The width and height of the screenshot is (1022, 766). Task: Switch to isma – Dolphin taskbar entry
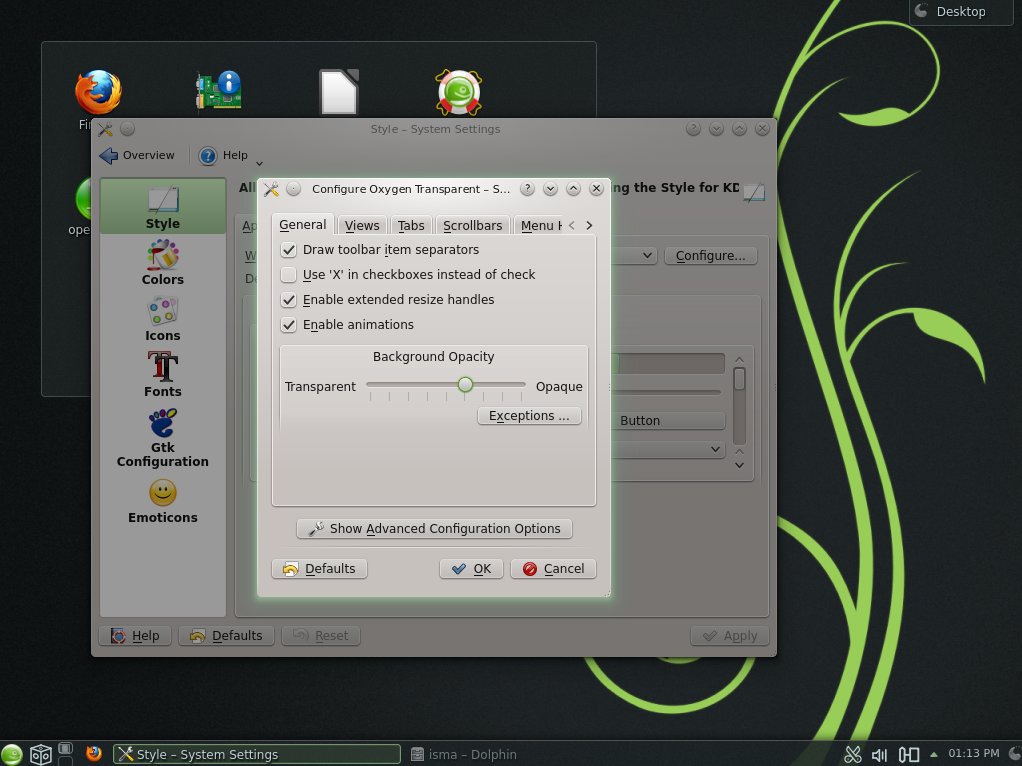[463, 754]
